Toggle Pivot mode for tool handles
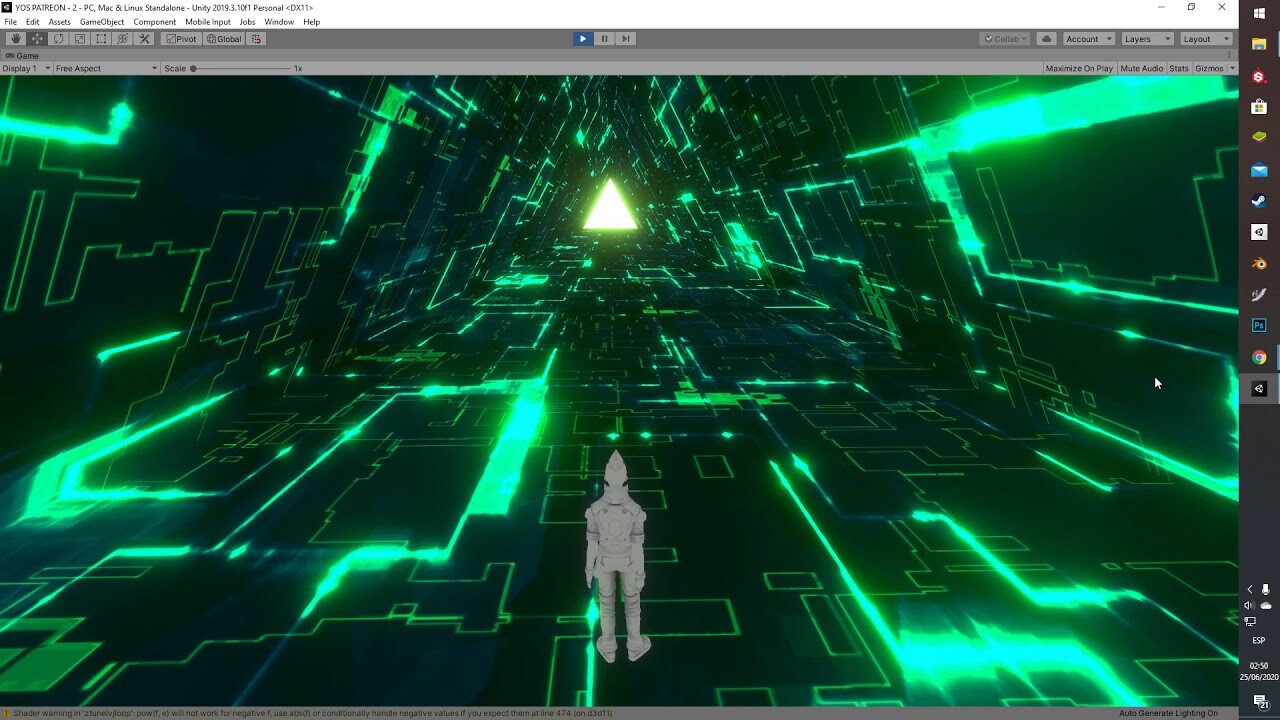1280x720 pixels. (180, 38)
